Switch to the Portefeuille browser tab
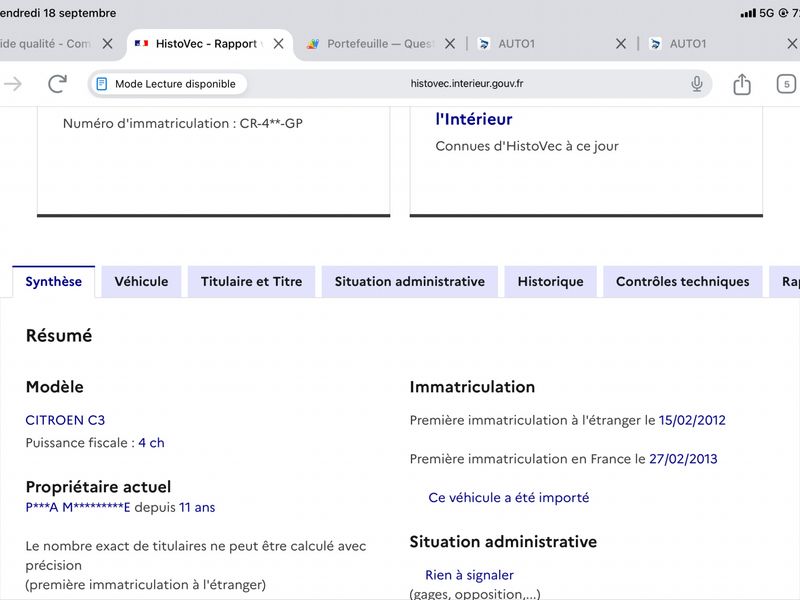 pyautogui.click(x=370, y=44)
